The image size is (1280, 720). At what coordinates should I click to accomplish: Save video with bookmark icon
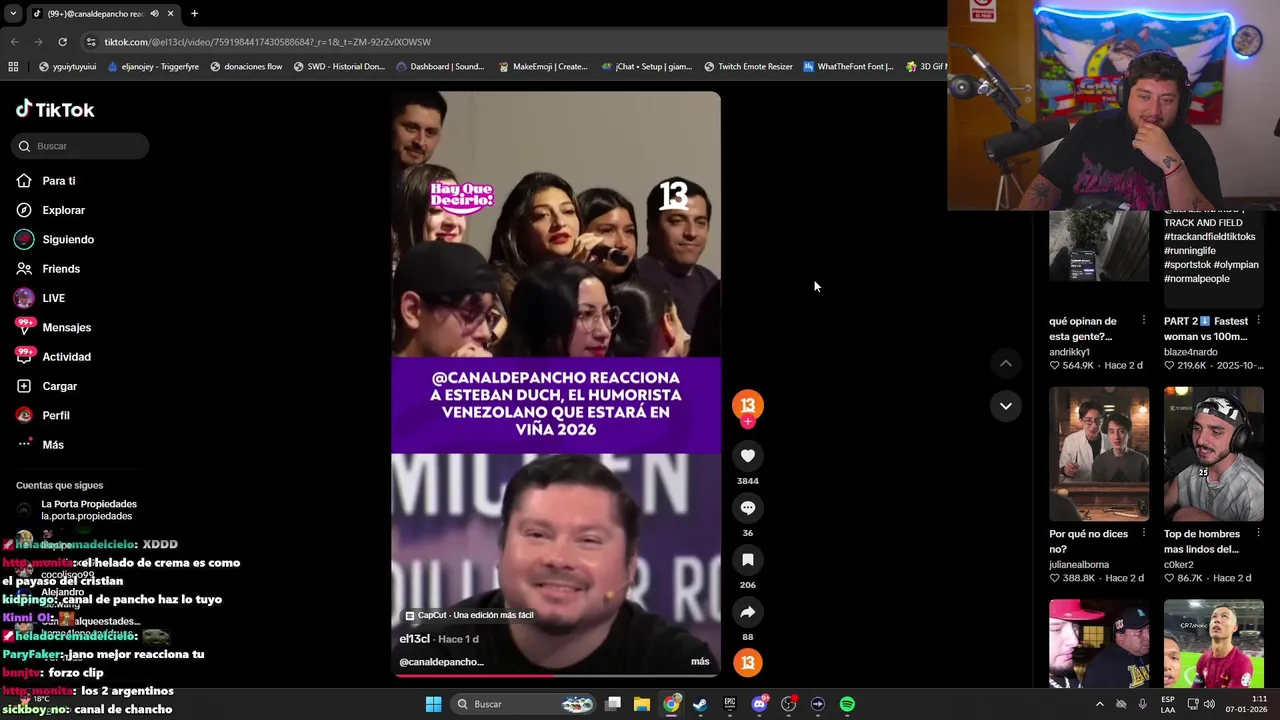pyautogui.click(x=747, y=560)
